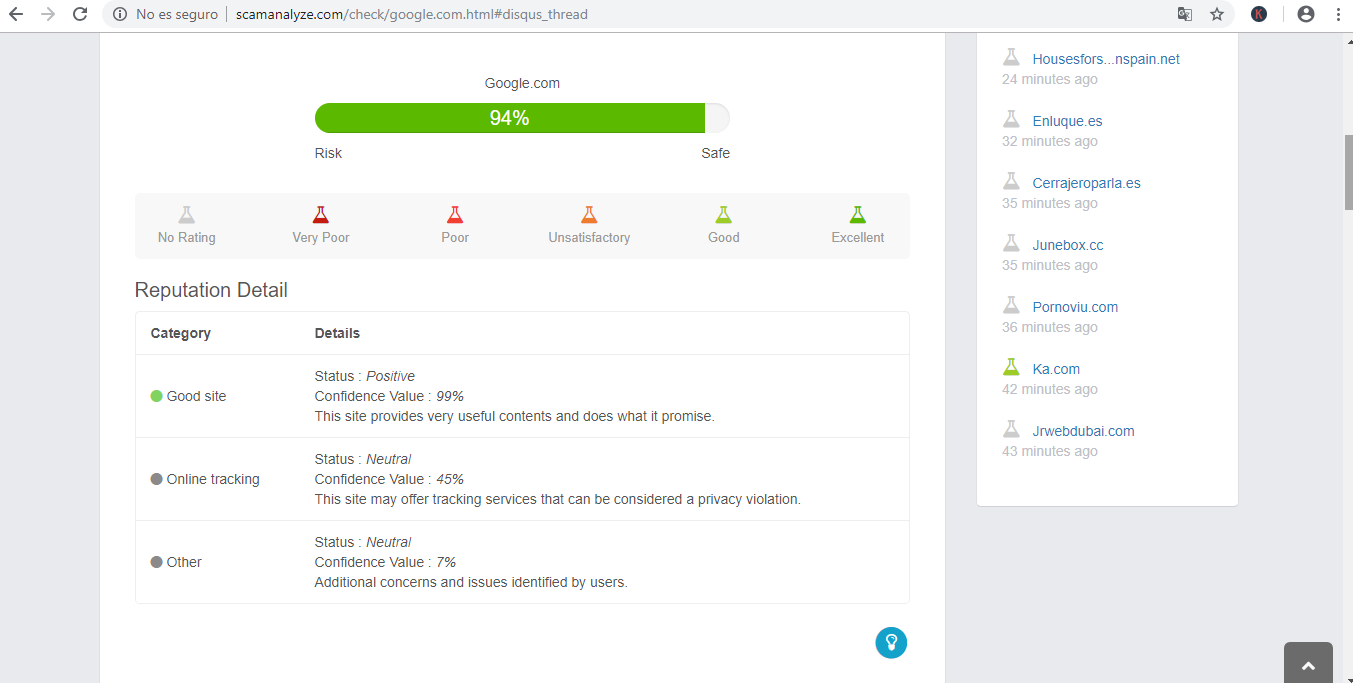Open the red K extension icon
Image resolution: width=1353 pixels, height=683 pixels.
pyautogui.click(x=1259, y=14)
